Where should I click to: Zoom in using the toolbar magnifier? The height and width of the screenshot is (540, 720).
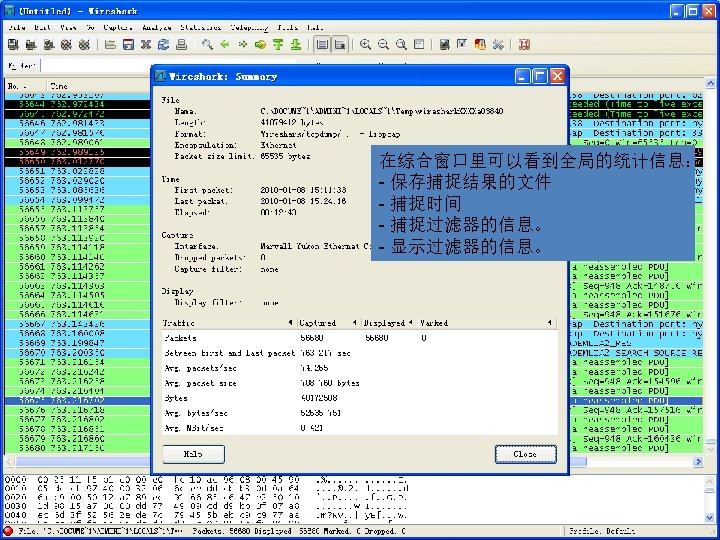366,44
